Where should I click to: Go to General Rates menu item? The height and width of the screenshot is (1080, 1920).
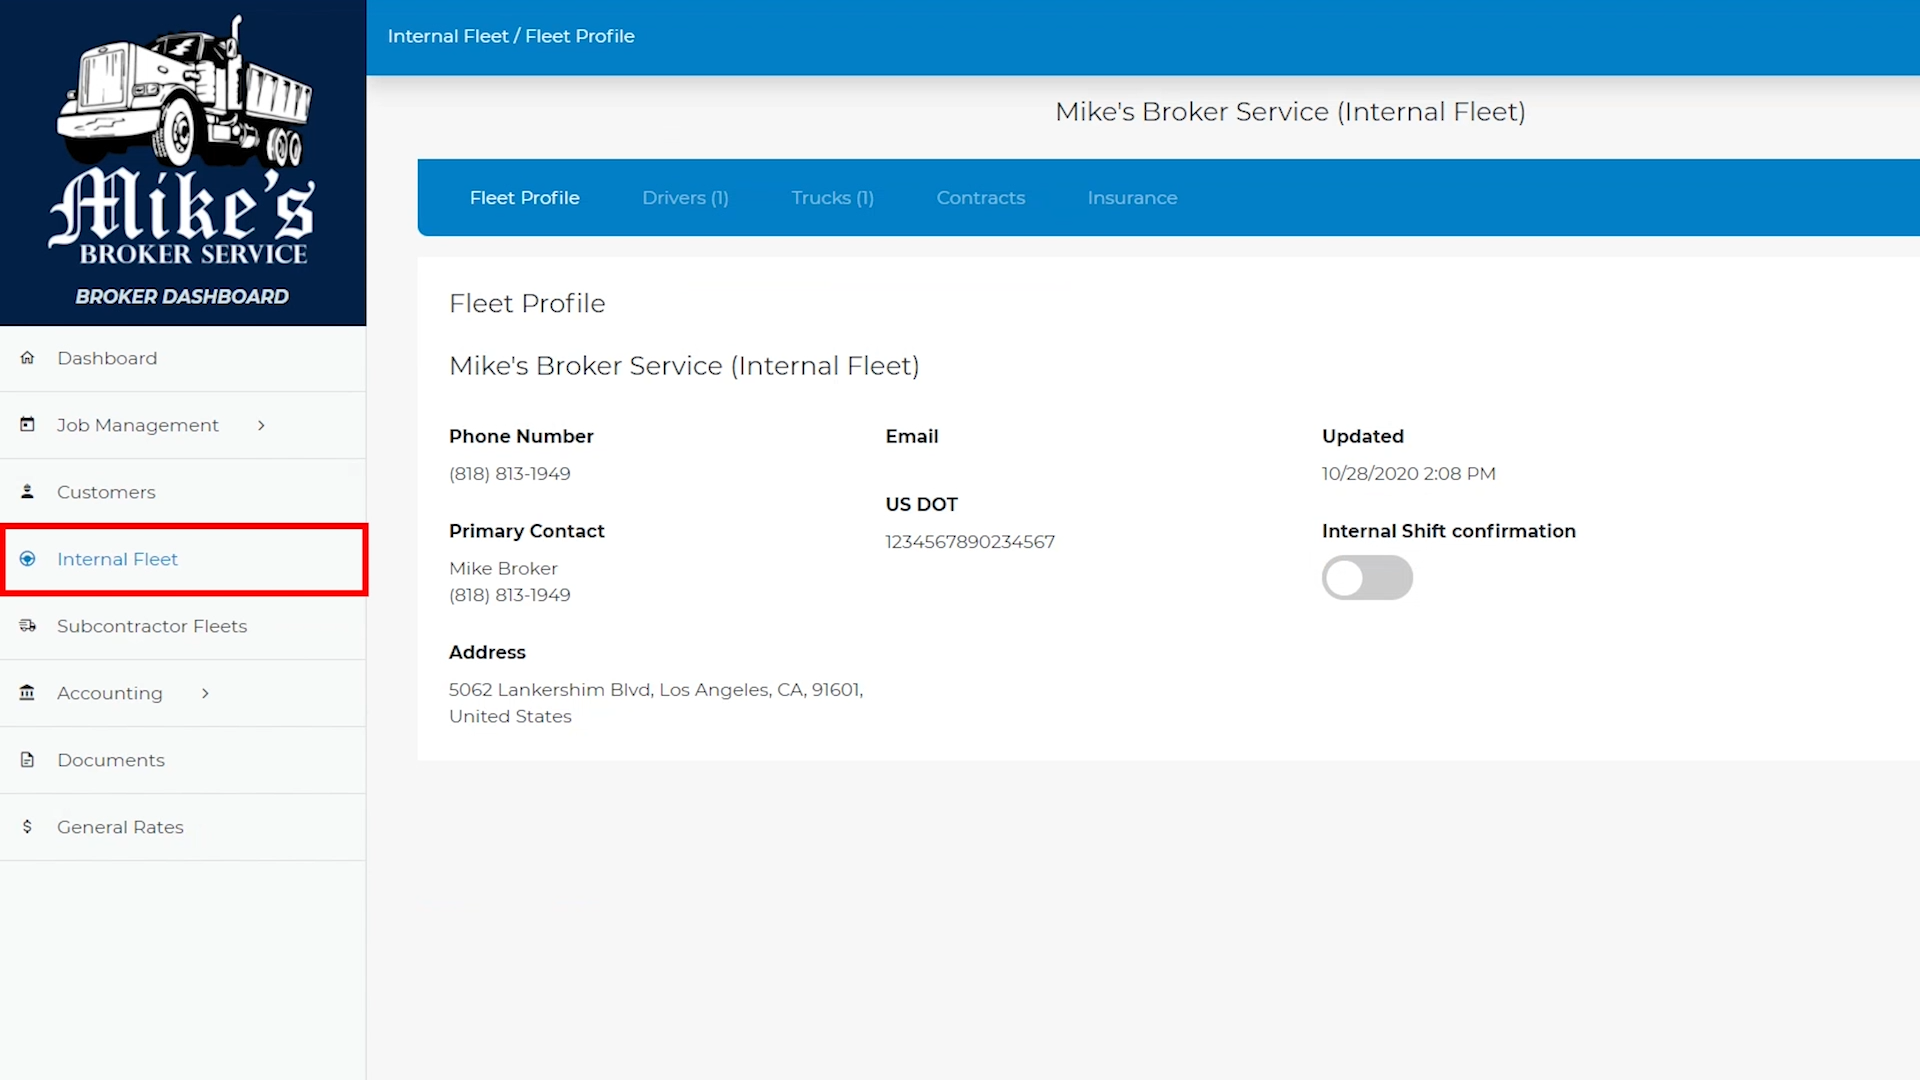tap(120, 827)
